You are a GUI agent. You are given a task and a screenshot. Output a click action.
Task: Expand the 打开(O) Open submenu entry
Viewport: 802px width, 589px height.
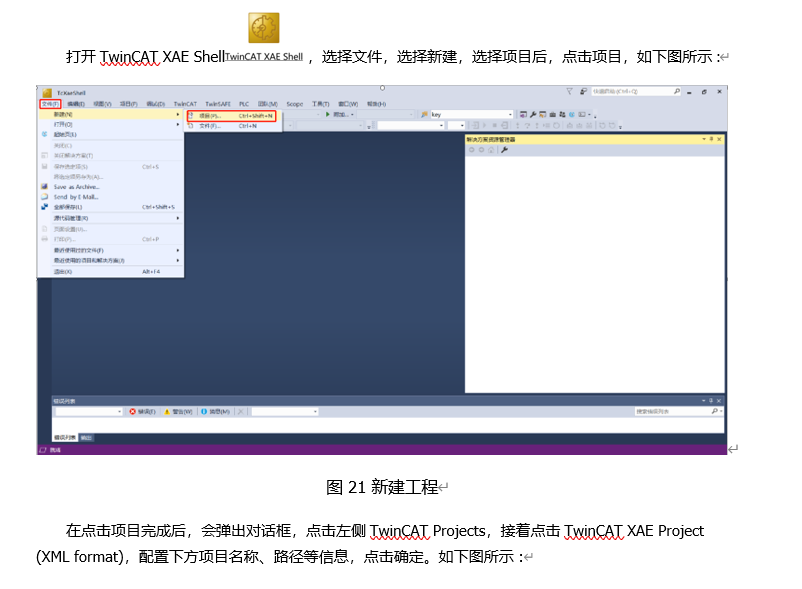pos(111,124)
